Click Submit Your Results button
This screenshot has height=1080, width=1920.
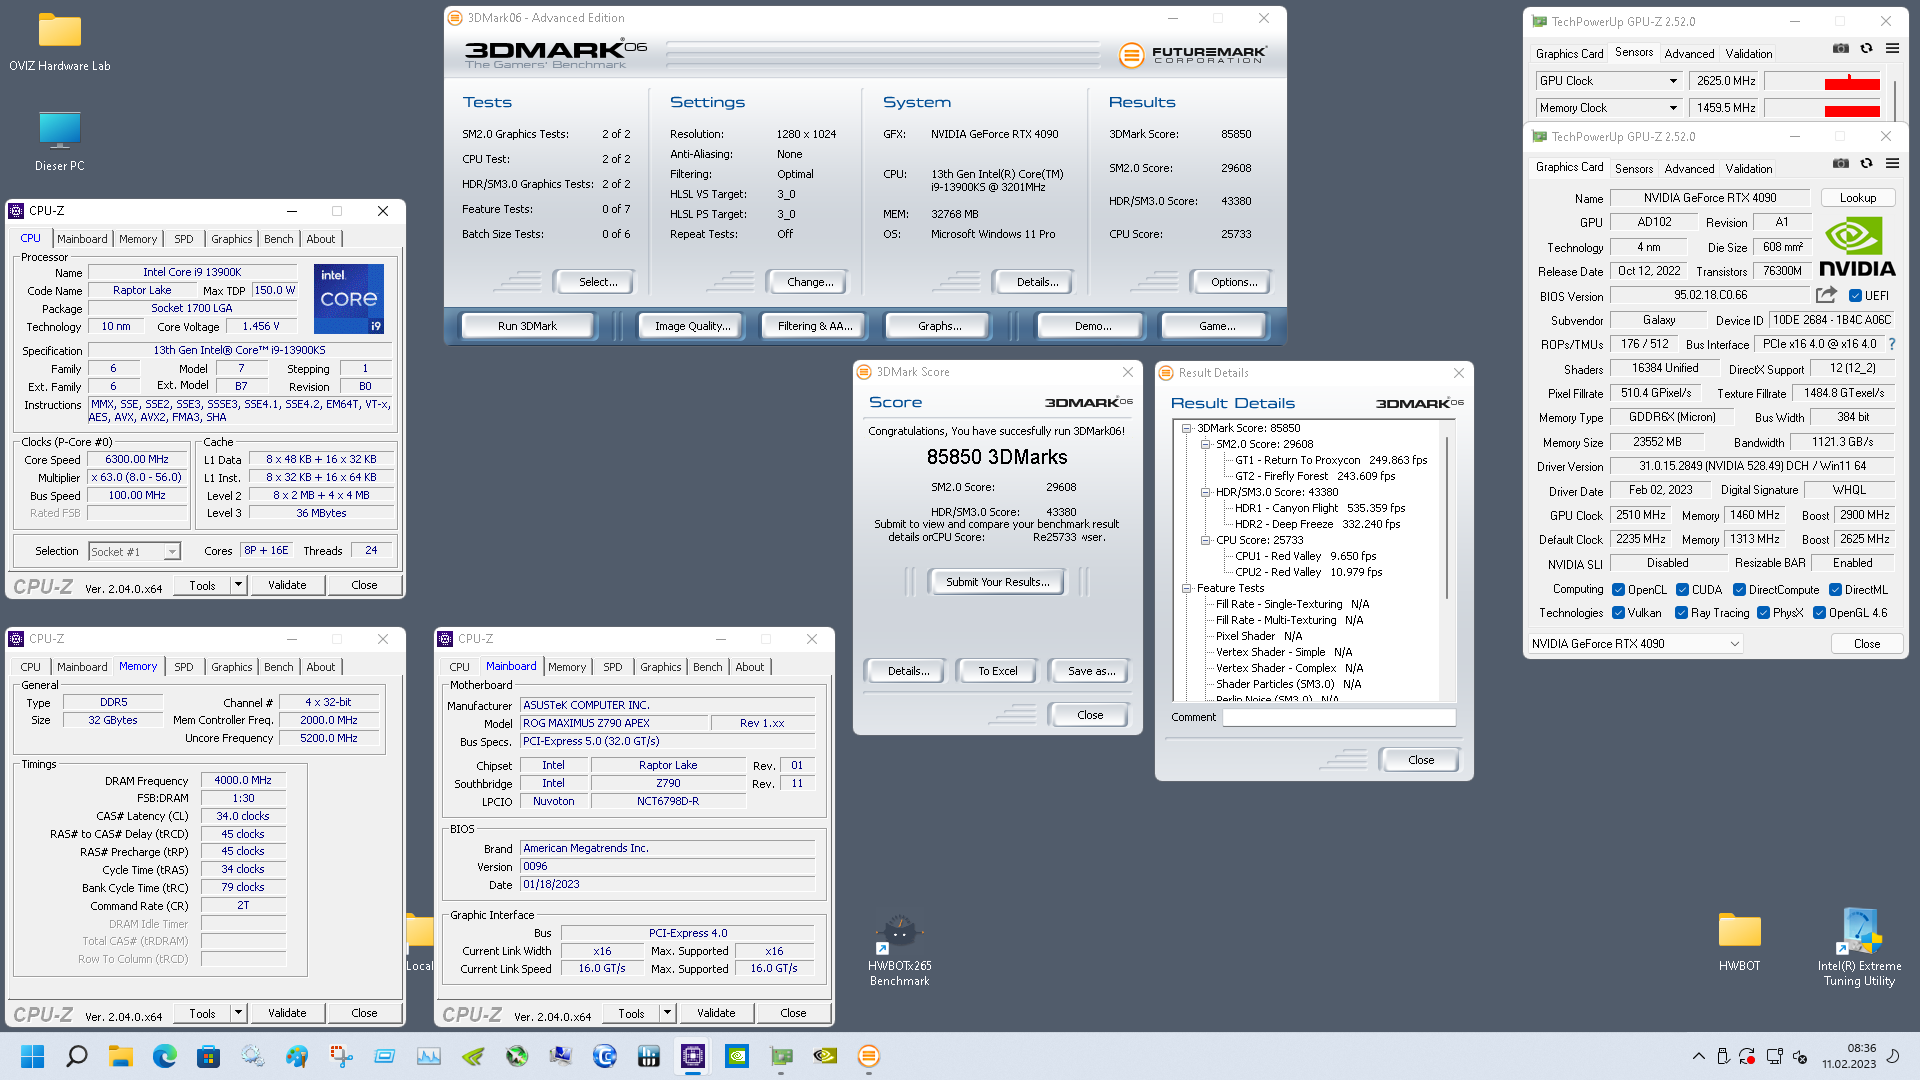click(x=998, y=582)
